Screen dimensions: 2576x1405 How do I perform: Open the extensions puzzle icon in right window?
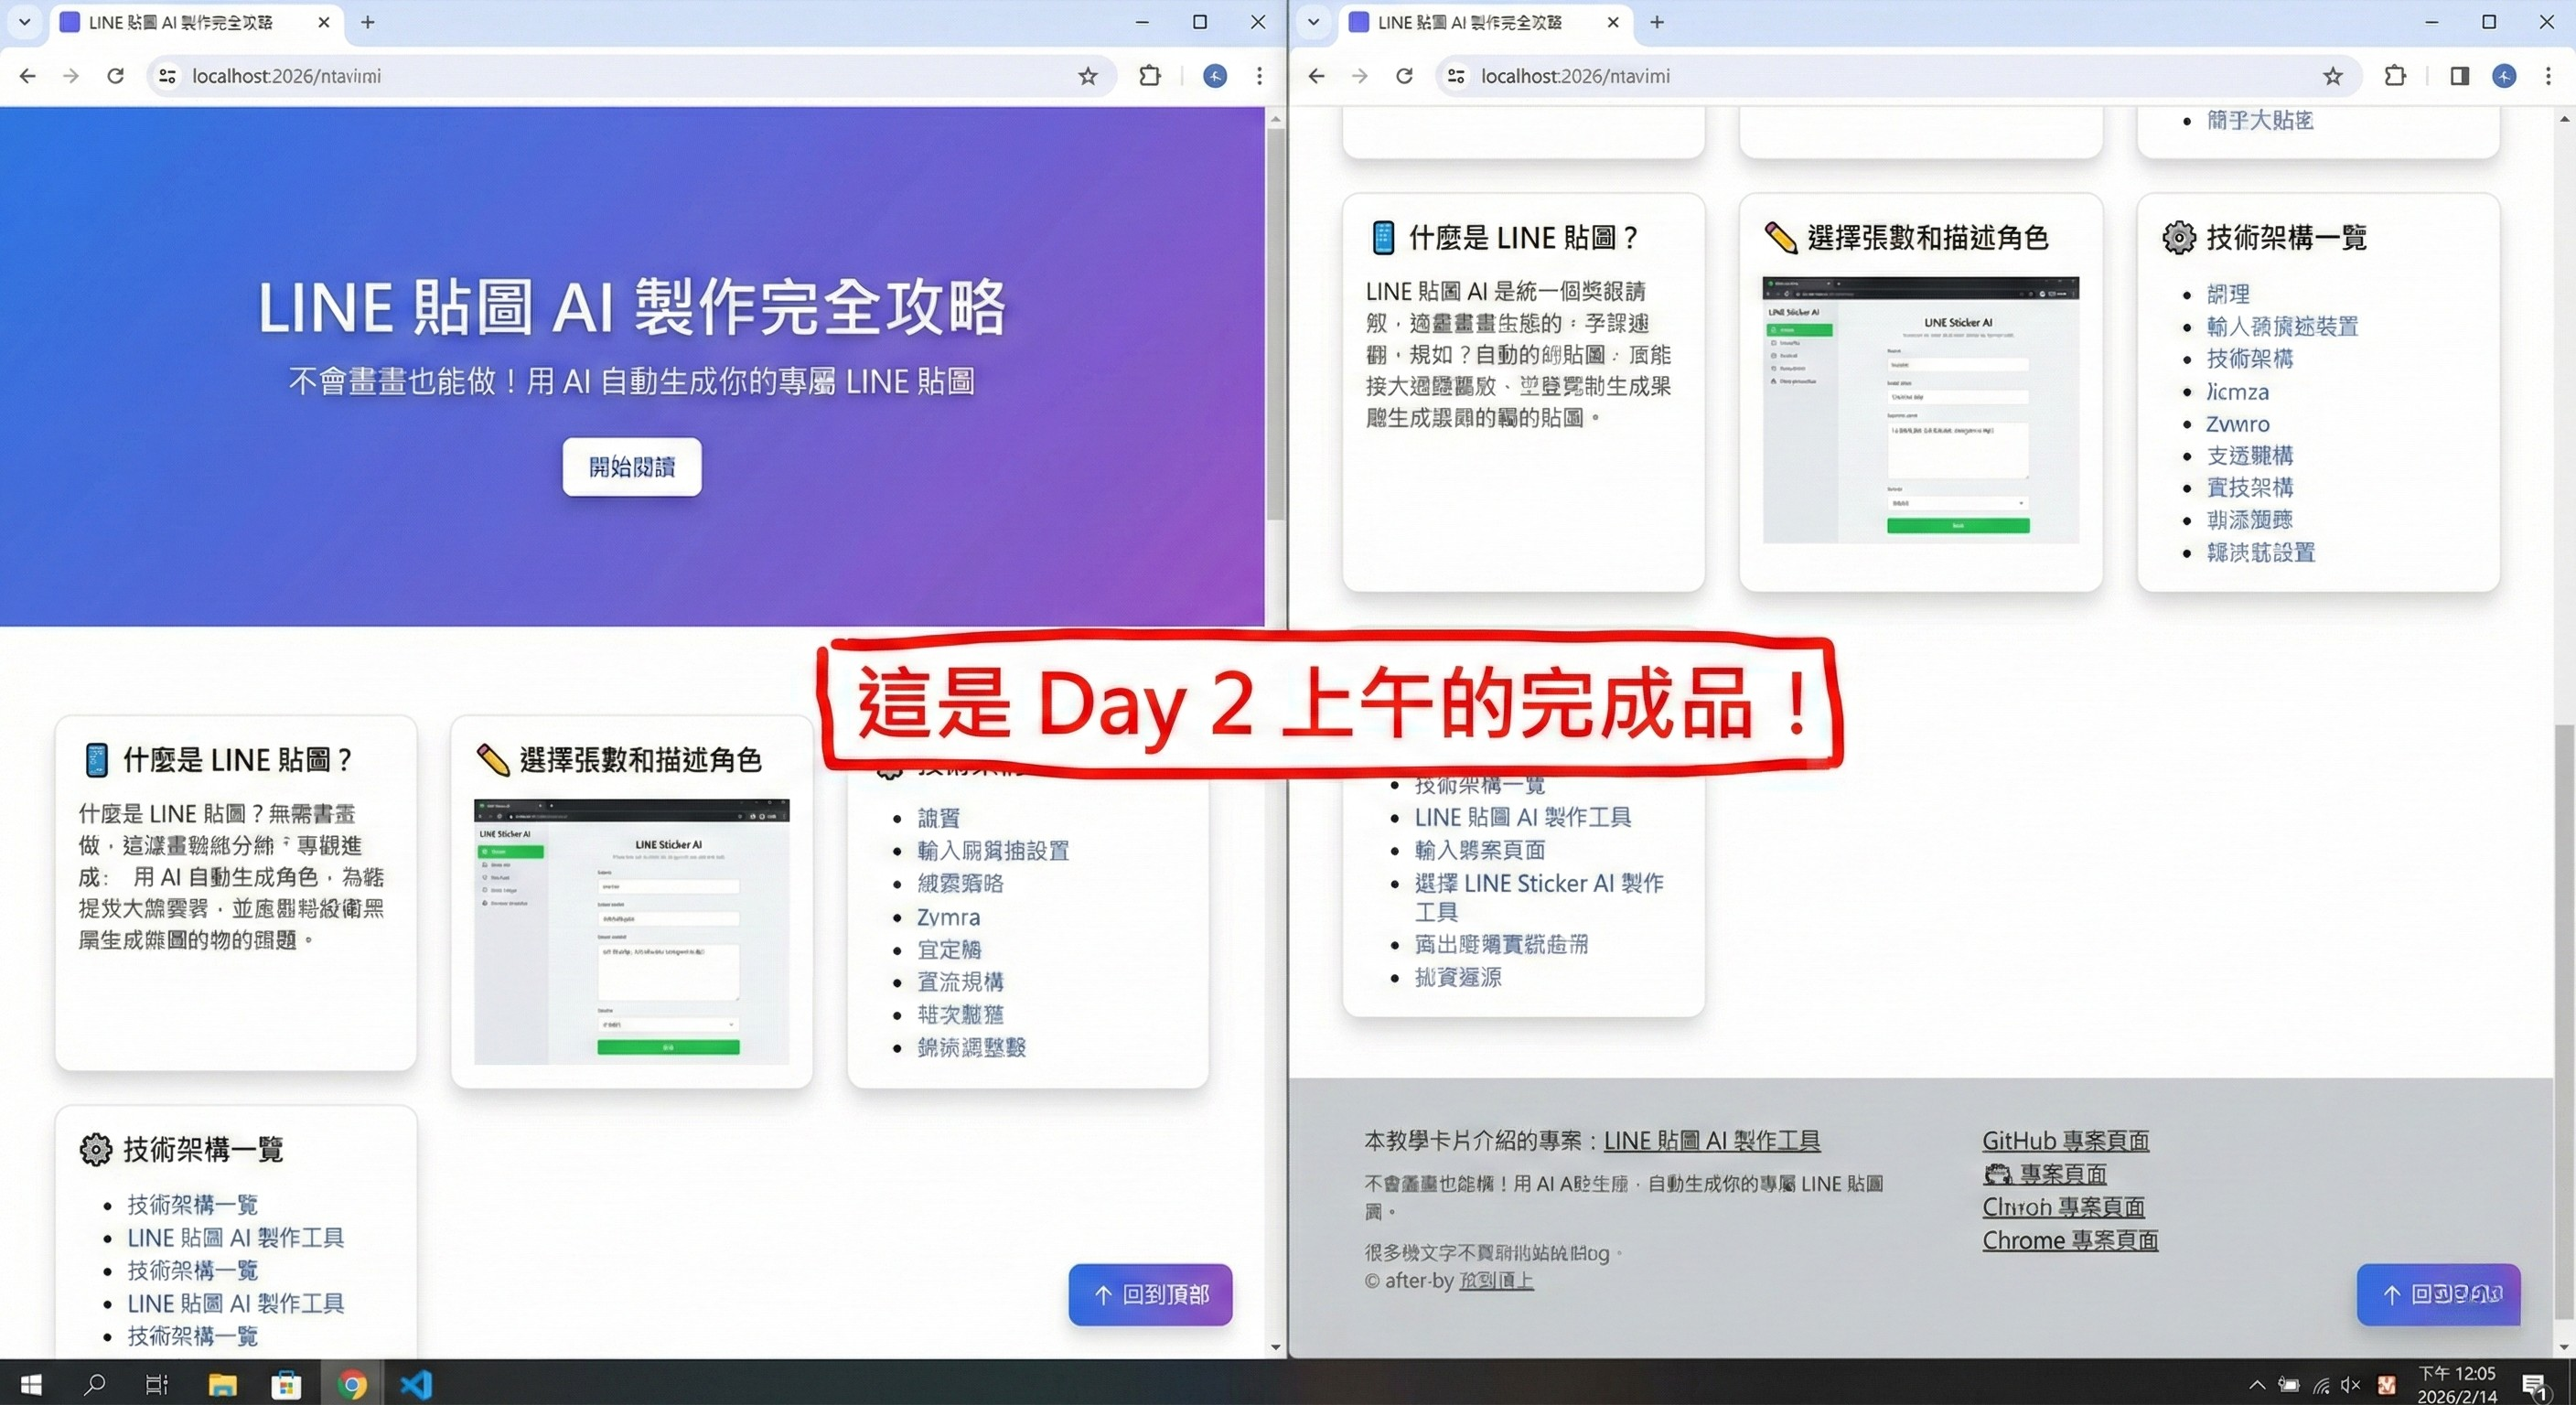[x=2395, y=76]
